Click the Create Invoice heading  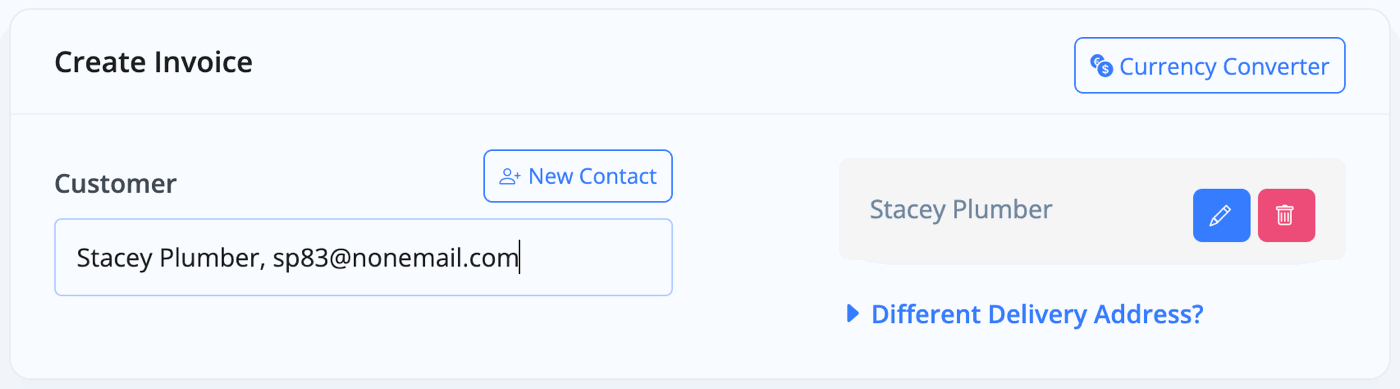coord(153,63)
